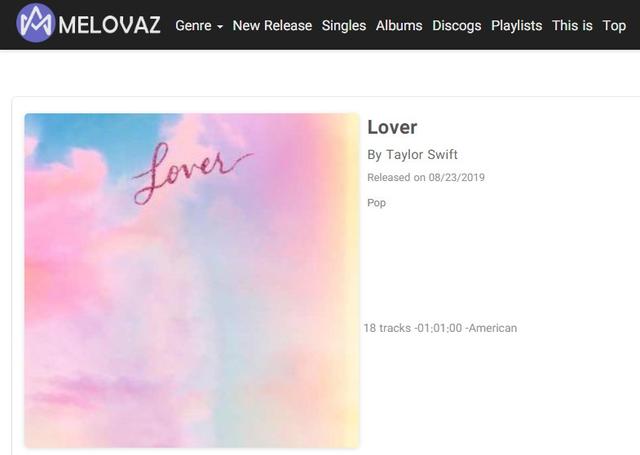The image size is (640, 455).
Task: Select the American label in track info
Action: (x=493, y=328)
